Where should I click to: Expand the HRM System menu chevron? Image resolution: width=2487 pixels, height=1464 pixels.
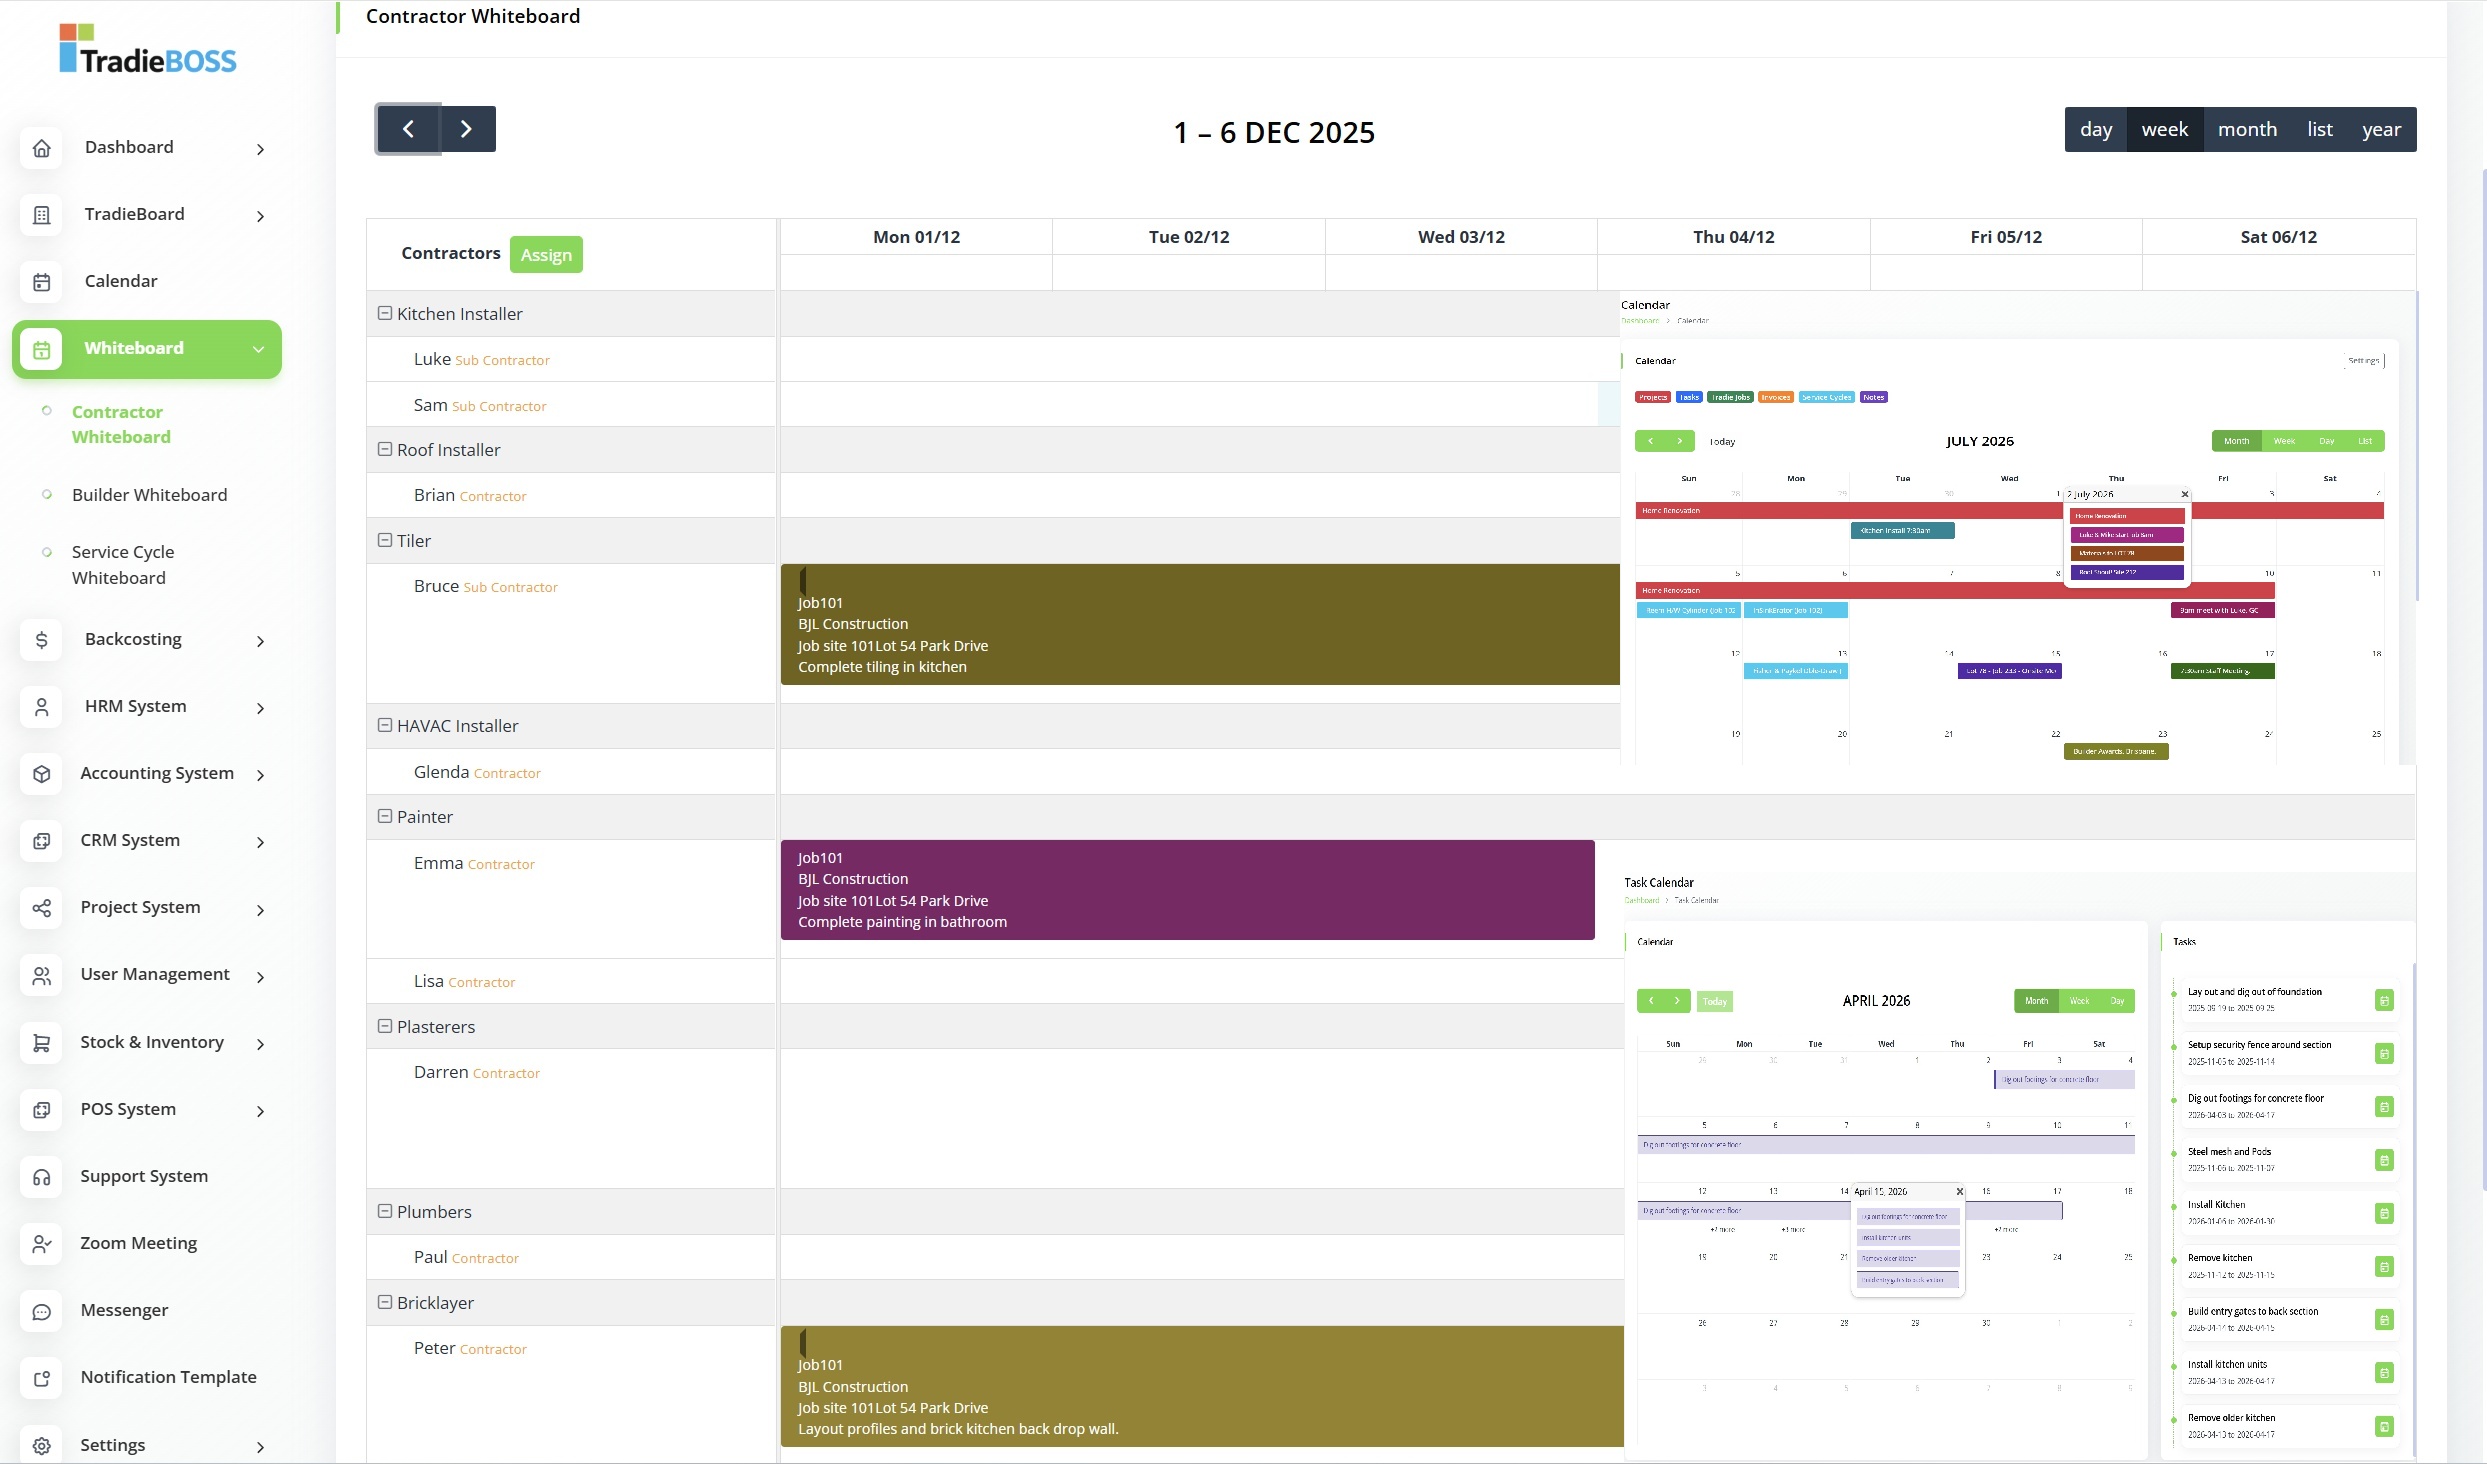point(260,708)
